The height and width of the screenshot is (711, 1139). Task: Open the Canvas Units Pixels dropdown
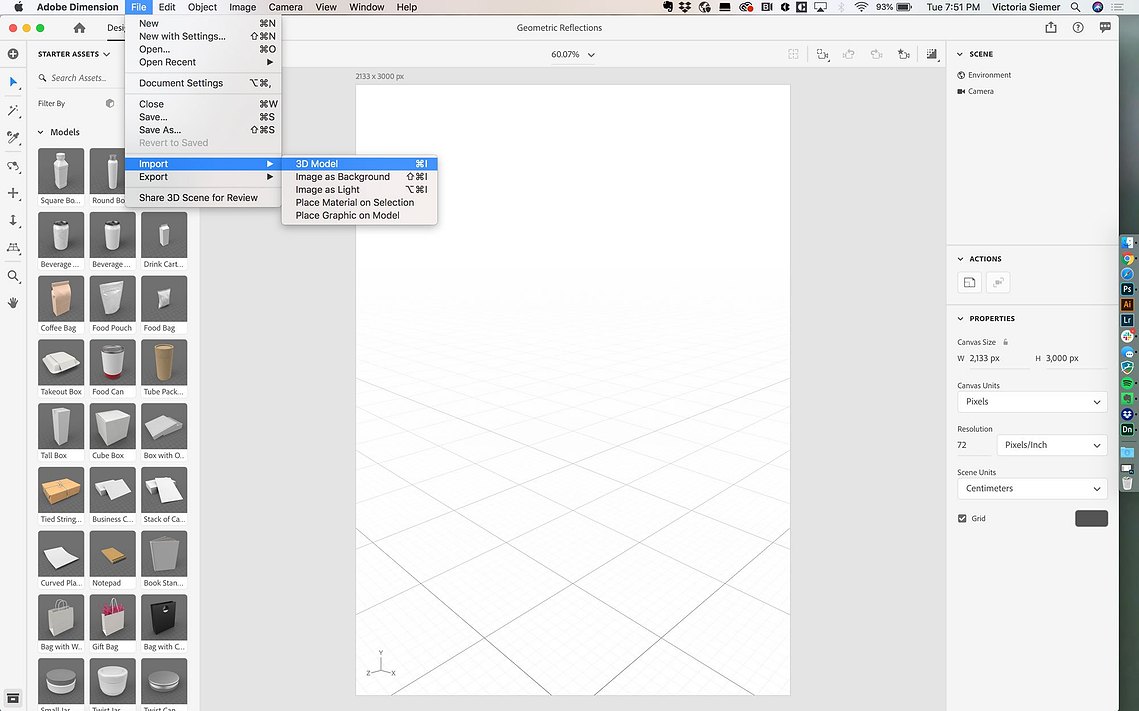1032,402
